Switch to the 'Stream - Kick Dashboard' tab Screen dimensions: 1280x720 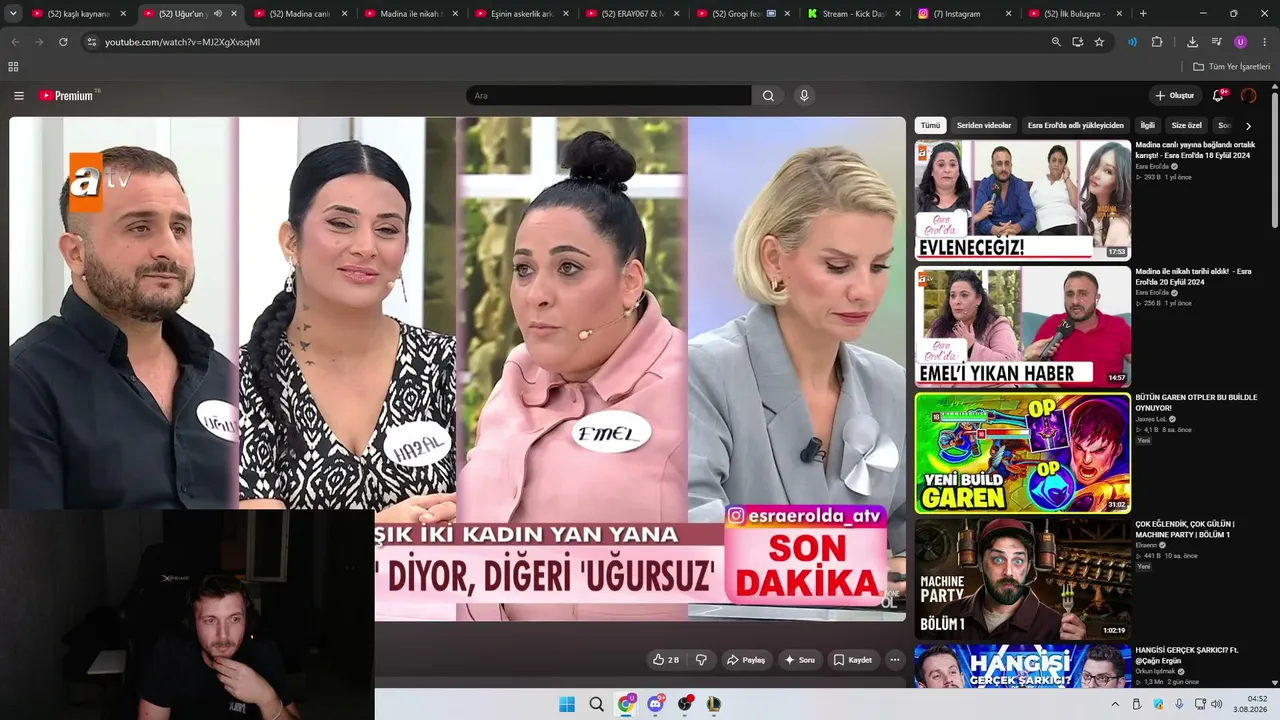click(x=855, y=14)
